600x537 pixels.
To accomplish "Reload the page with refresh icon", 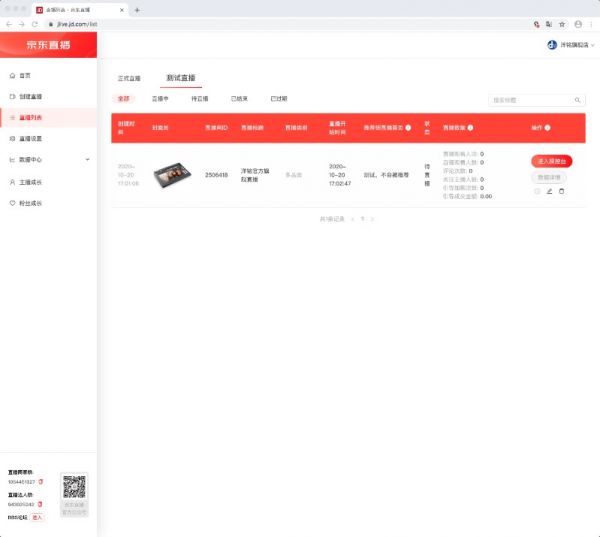I will pyautogui.click(x=35, y=24).
